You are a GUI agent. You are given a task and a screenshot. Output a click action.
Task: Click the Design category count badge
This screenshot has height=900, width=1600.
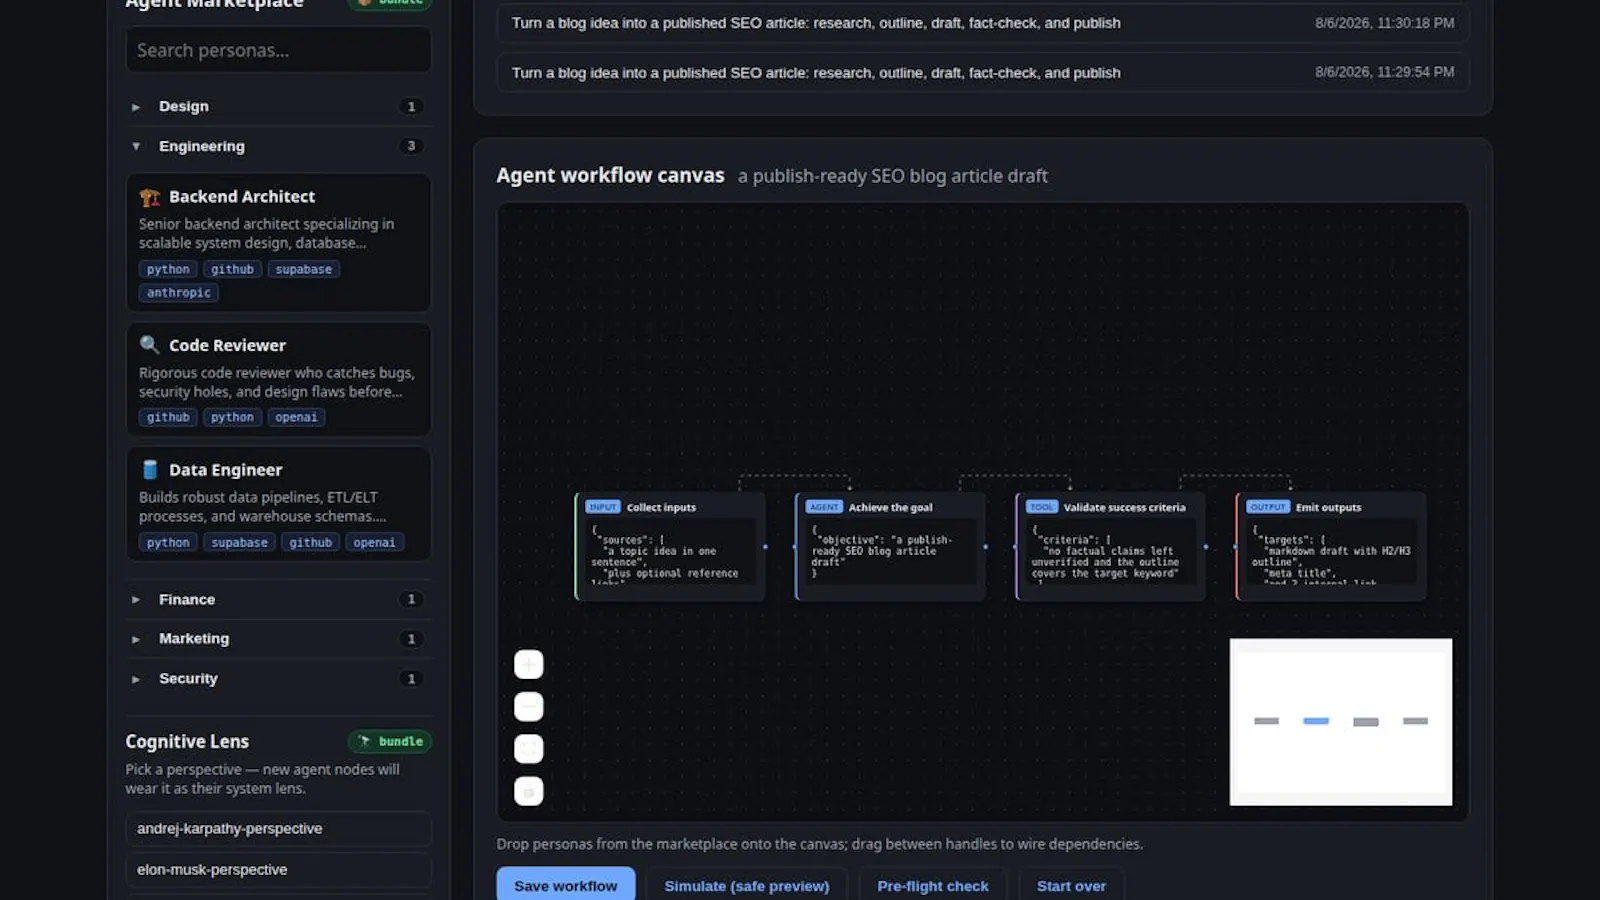point(411,107)
